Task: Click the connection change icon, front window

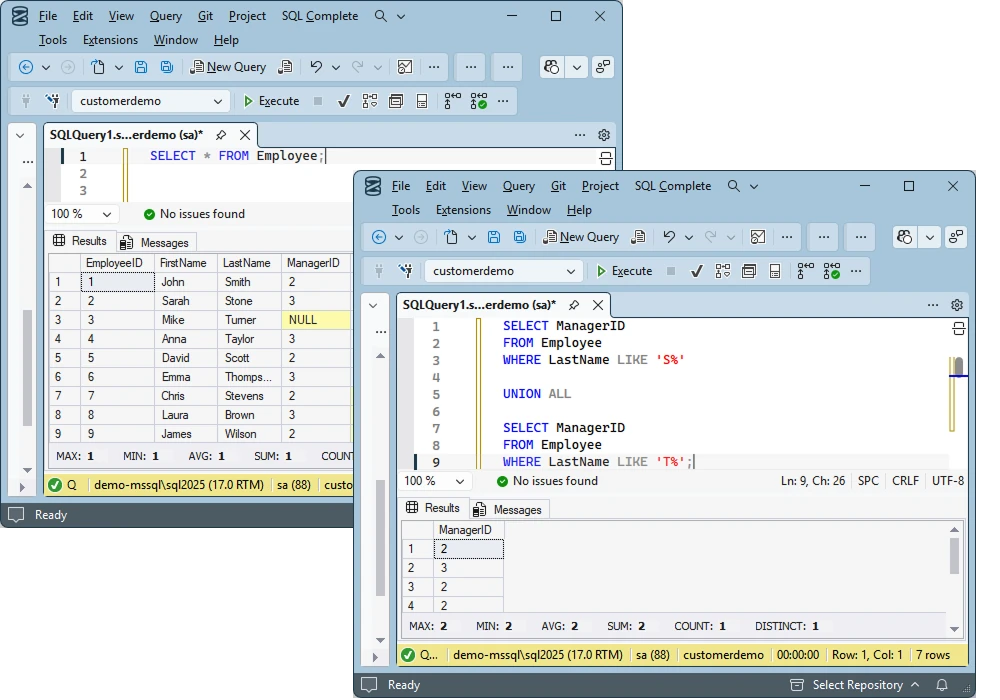Action: point(406,271)
